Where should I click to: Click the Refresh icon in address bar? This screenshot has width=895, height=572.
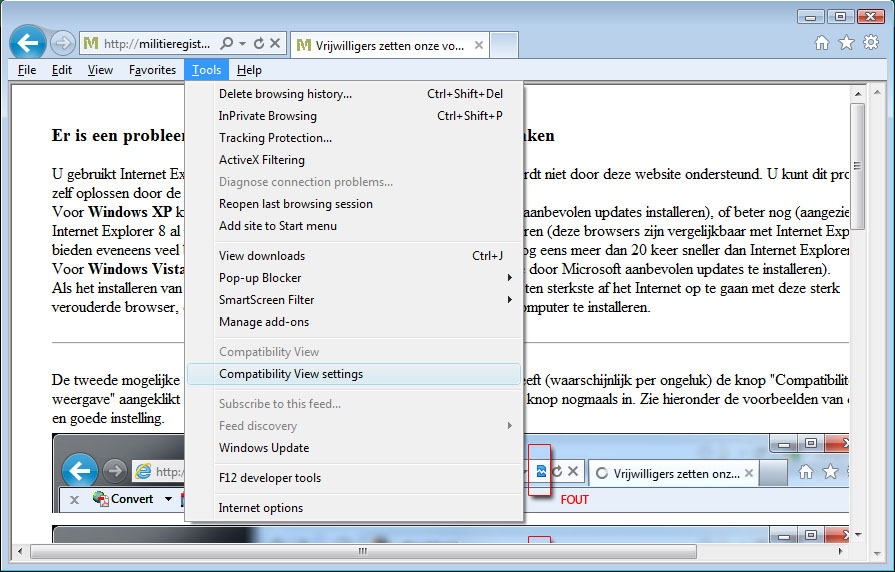click(x=259, y=43)
